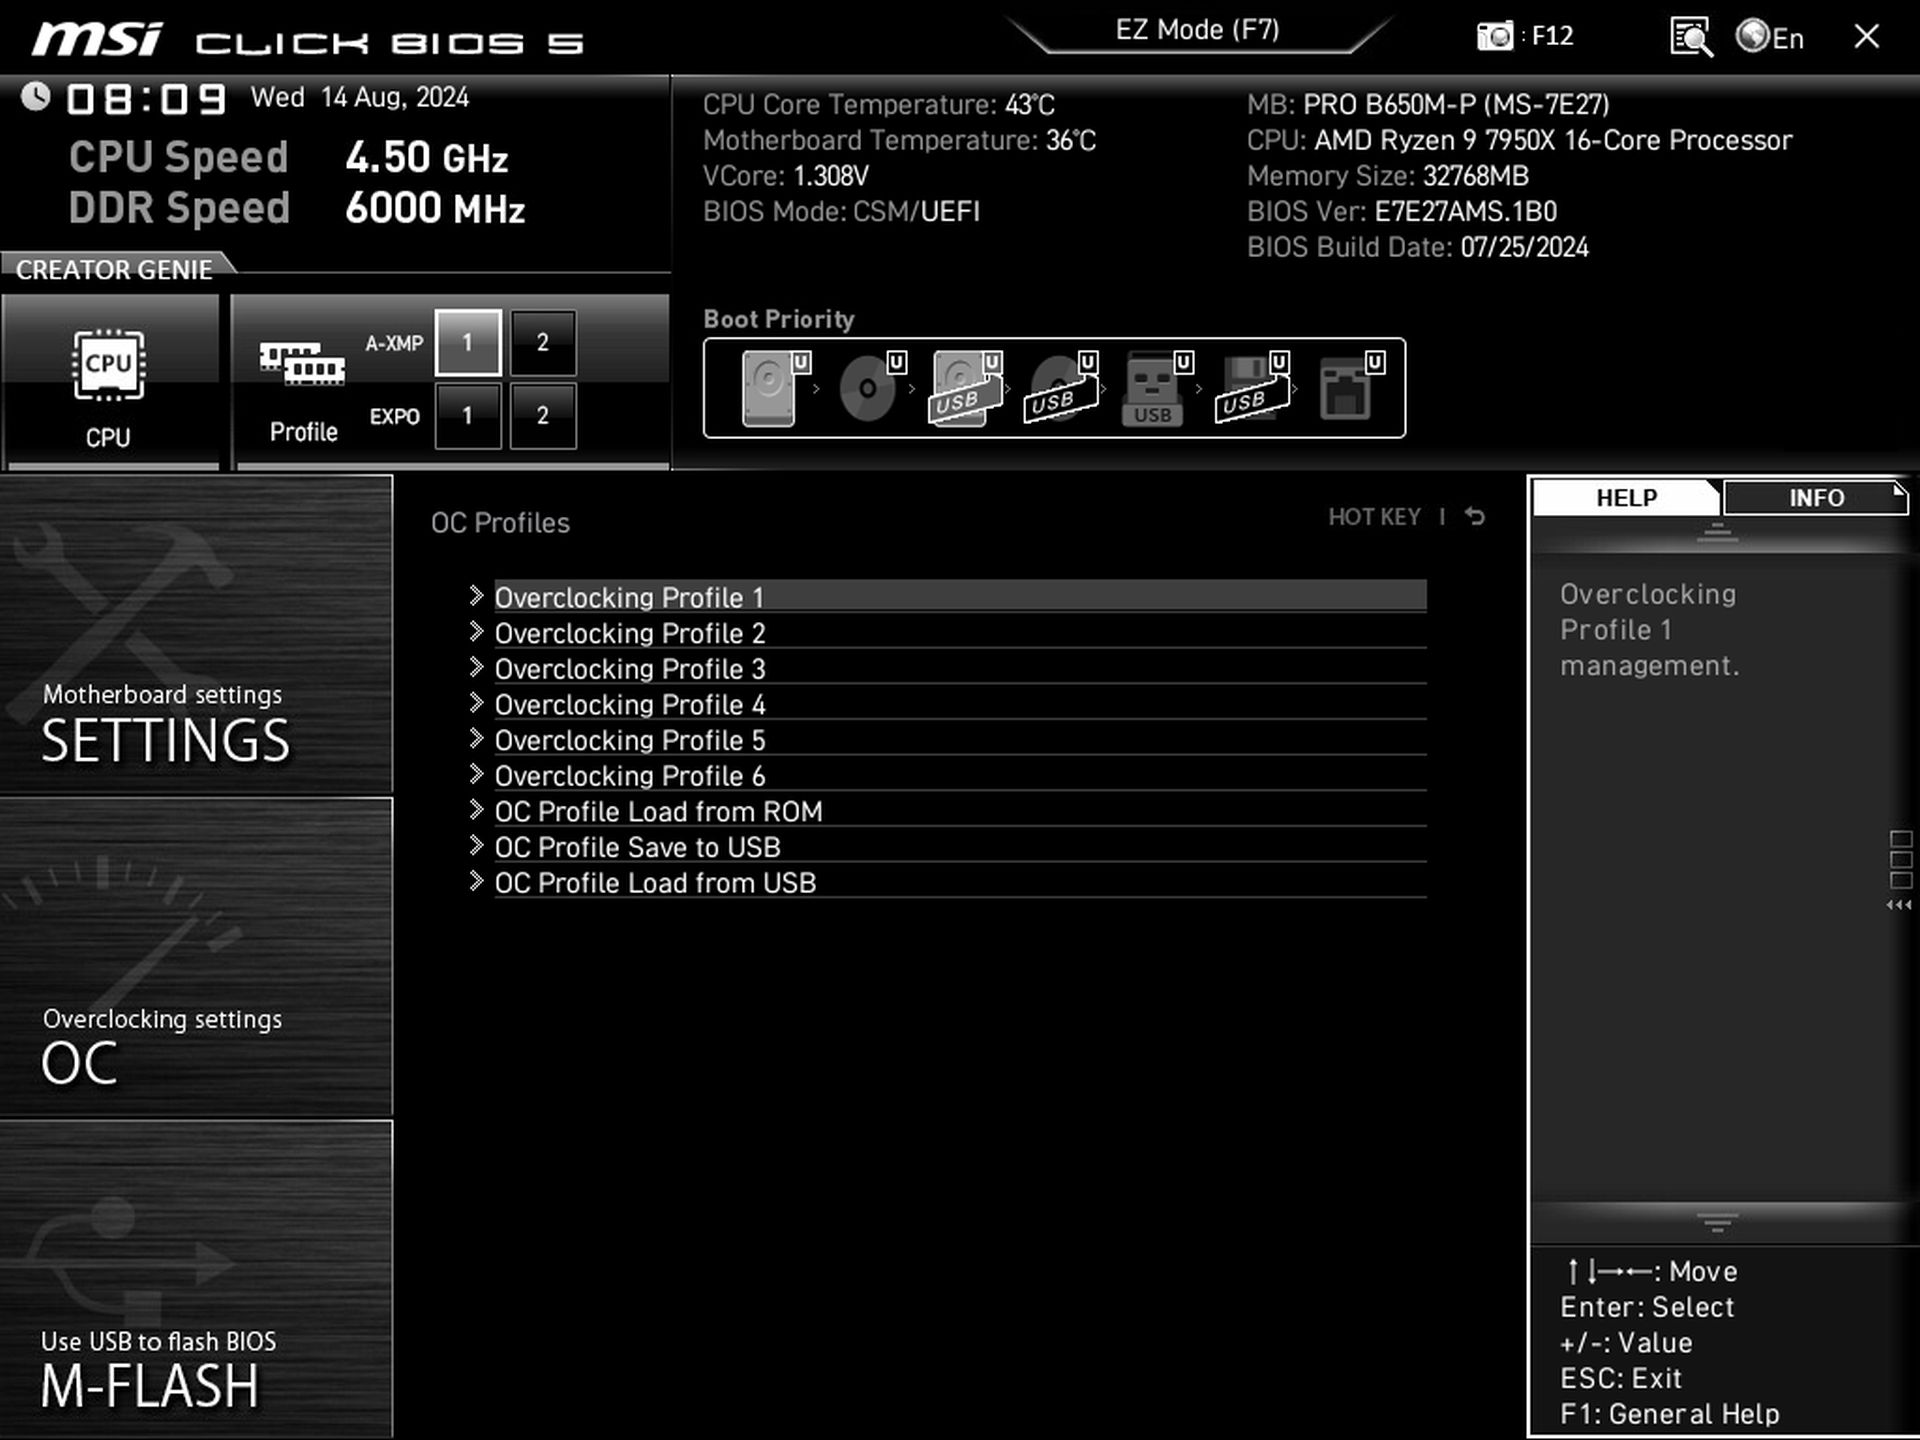Enable A-XMP profile 2
The height and width of the screenshot is (1440, 1920).
point(543,343)
